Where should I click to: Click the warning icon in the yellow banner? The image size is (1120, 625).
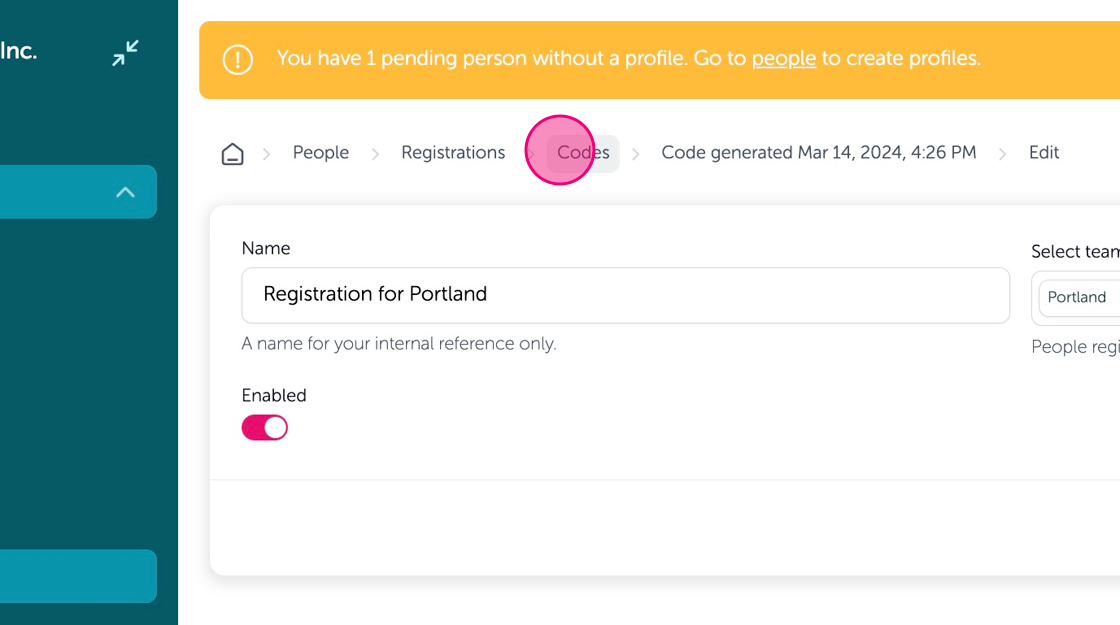[x=237, y=59]
